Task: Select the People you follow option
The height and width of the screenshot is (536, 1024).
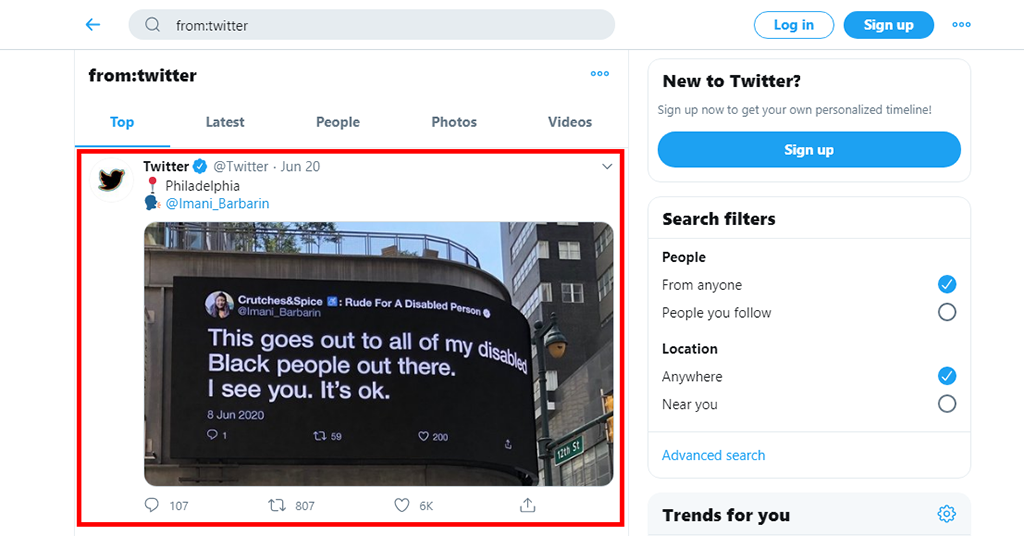Action: [946, 312]
